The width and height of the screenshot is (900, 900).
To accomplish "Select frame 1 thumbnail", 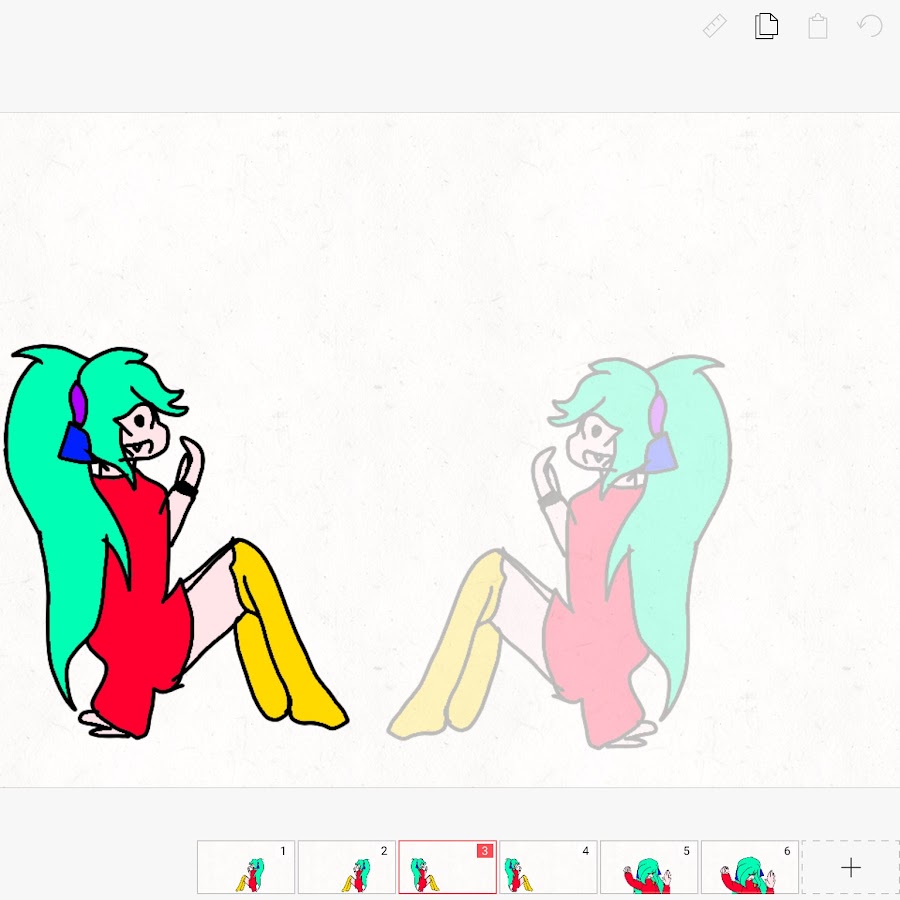I will tap(246, 867).
